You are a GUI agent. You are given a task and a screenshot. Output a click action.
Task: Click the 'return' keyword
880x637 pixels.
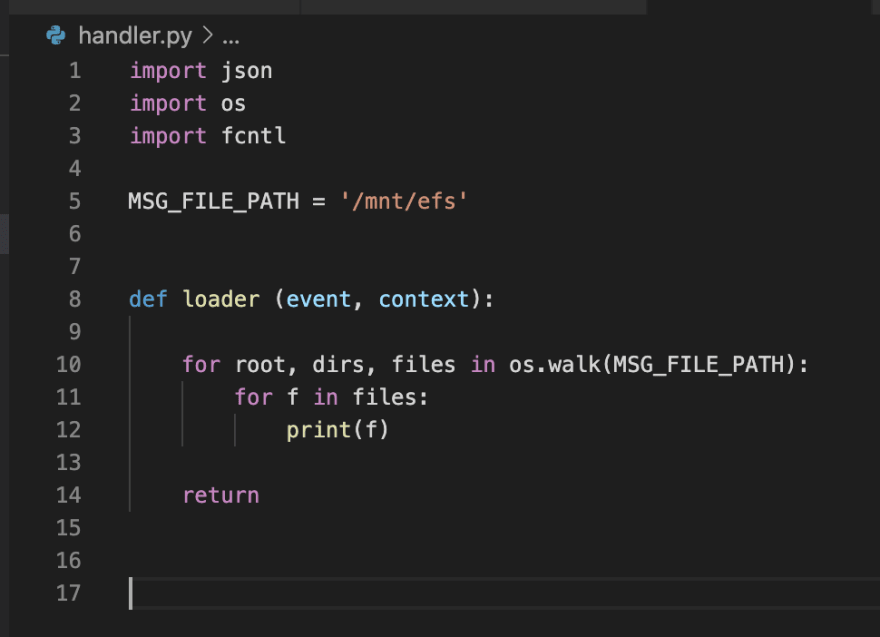click(221, 496)
